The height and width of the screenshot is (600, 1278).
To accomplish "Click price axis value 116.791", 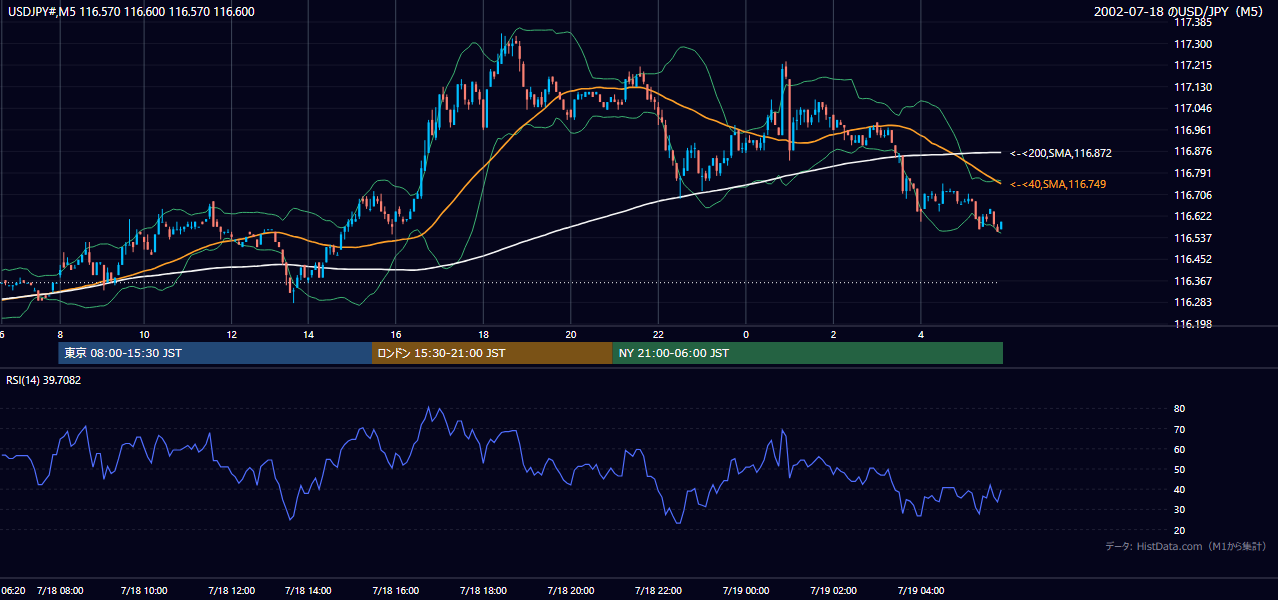I will [1194, 173].
